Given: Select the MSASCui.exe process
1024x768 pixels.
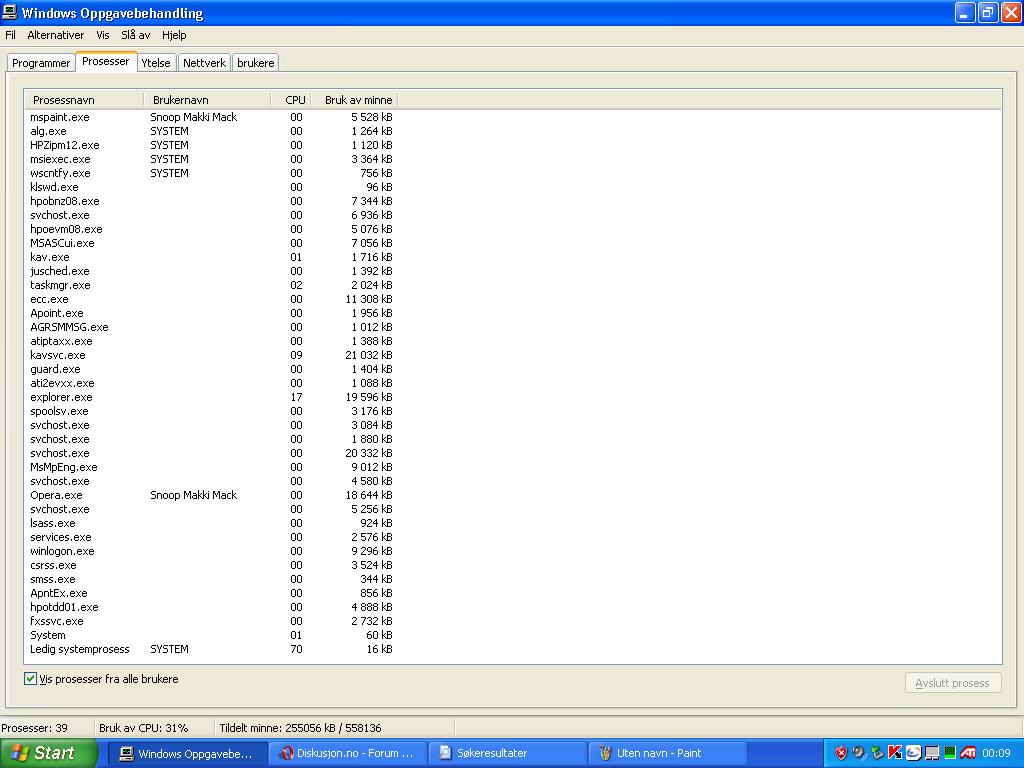Looking at the screenshot, I should tap(211, 243).
